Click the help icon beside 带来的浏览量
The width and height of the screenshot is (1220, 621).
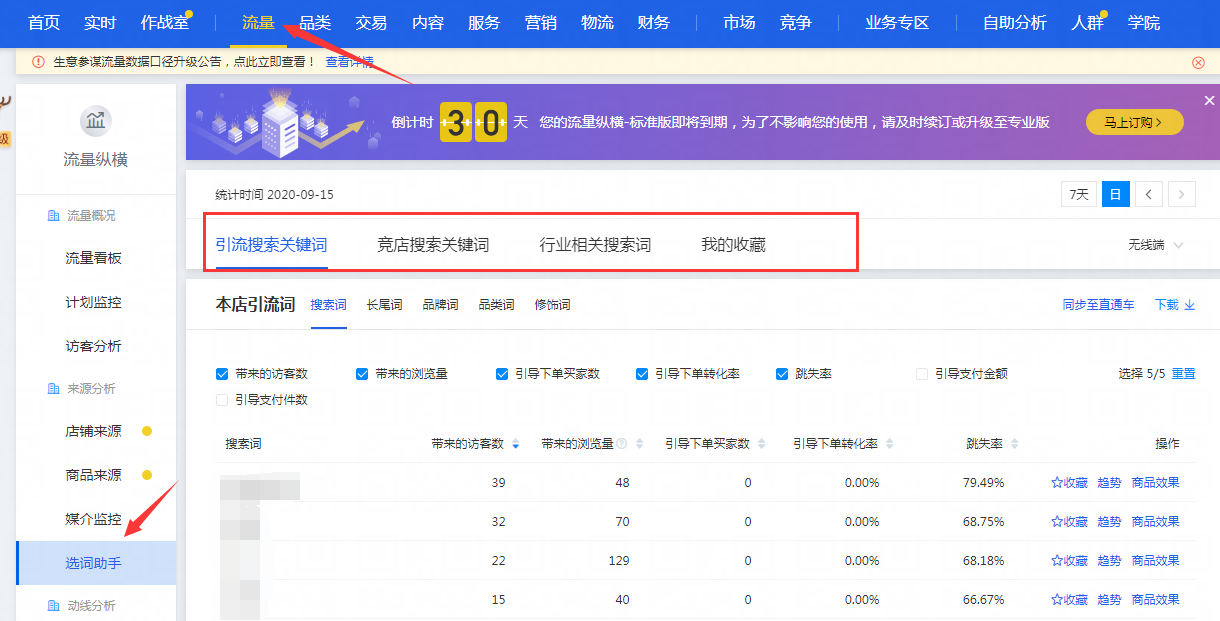[622, 444]
